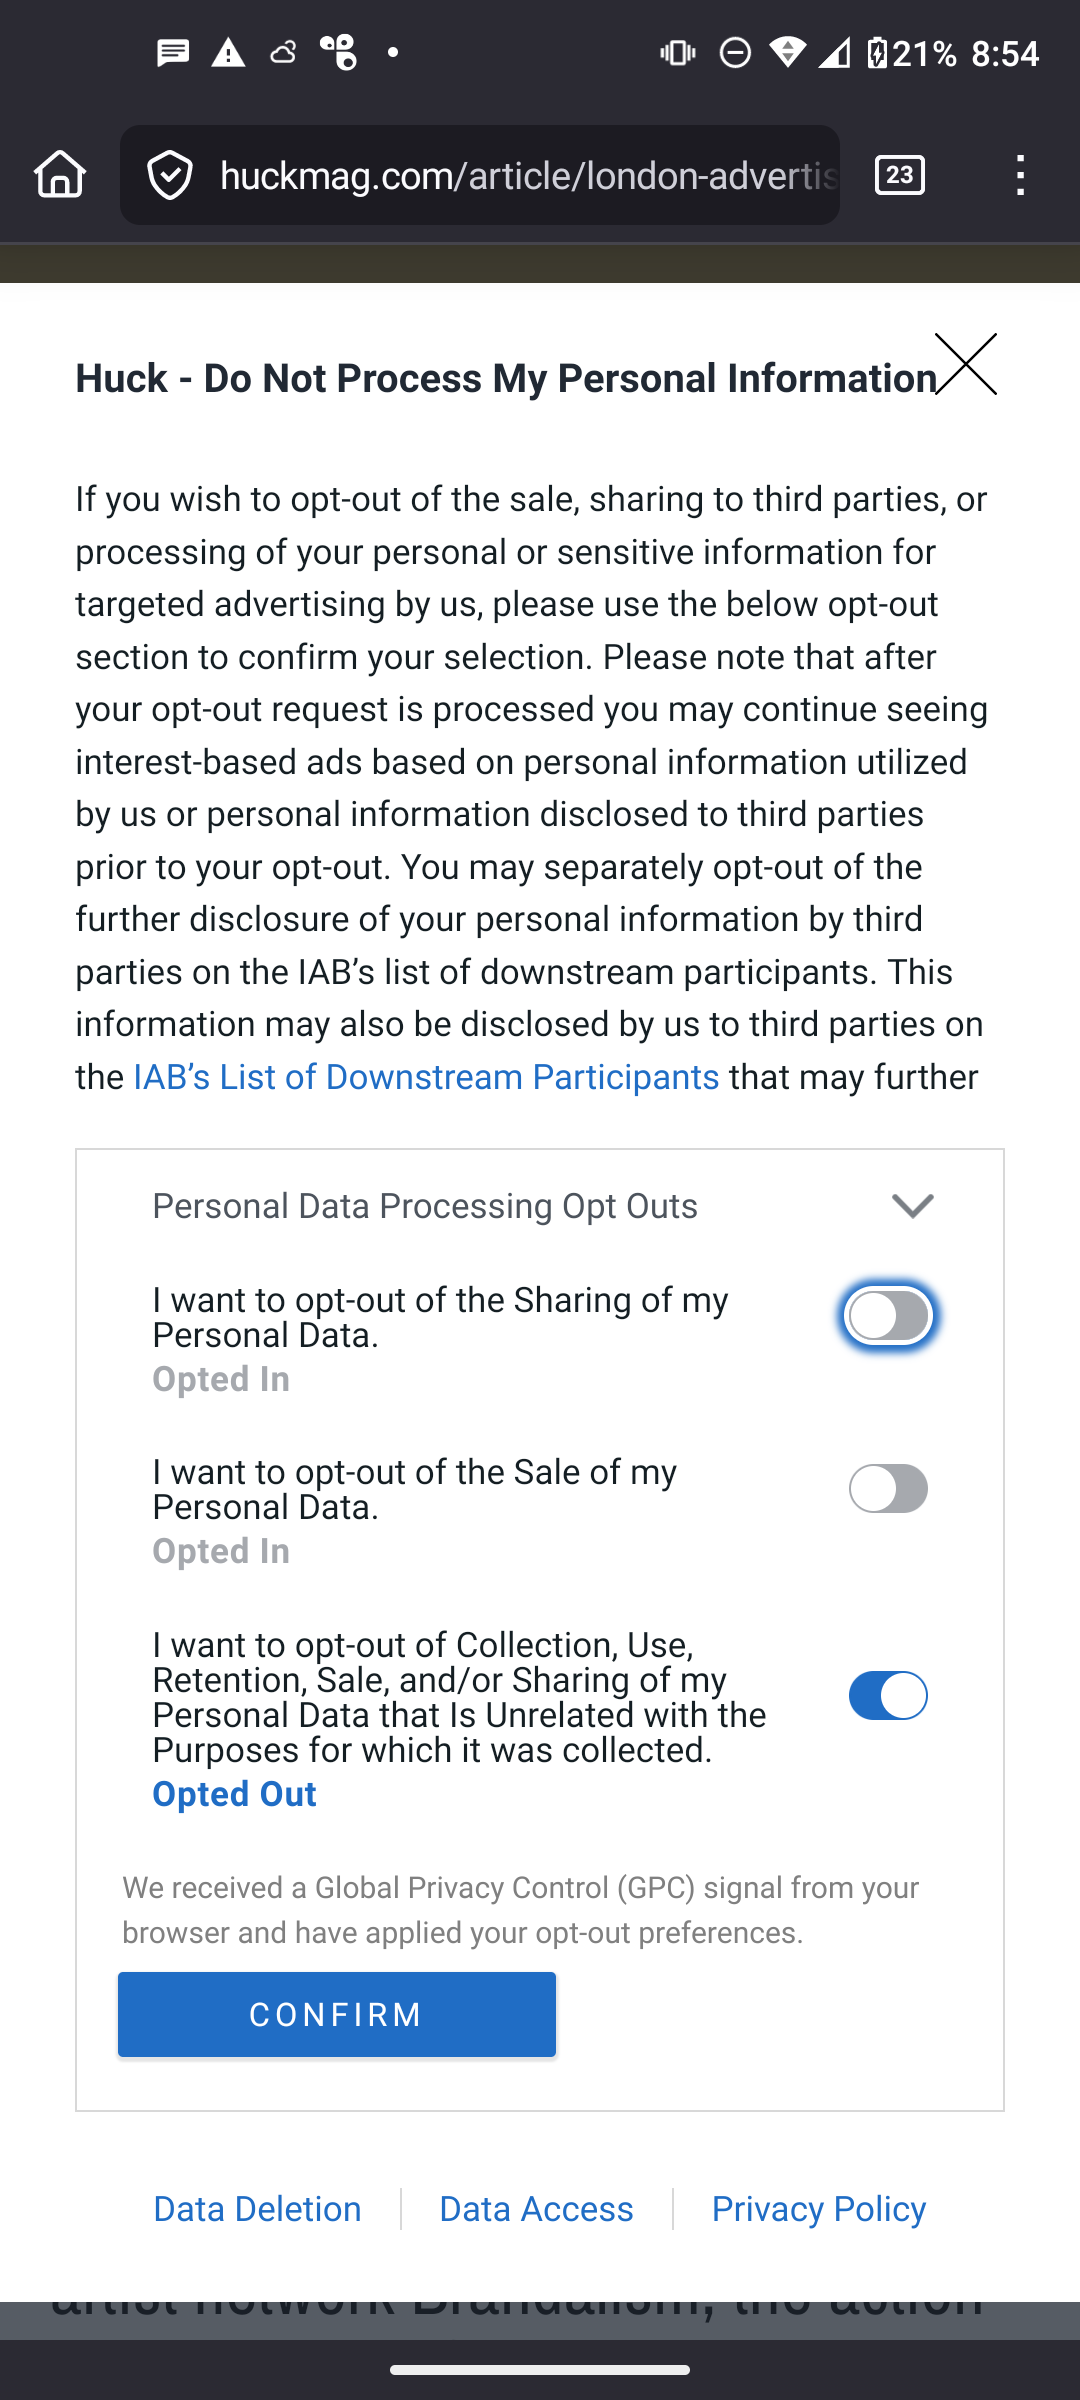Viewport: 1080px width, 2400px height.
Task: Close the privacy dialog with the X
Action: (966, 364)
